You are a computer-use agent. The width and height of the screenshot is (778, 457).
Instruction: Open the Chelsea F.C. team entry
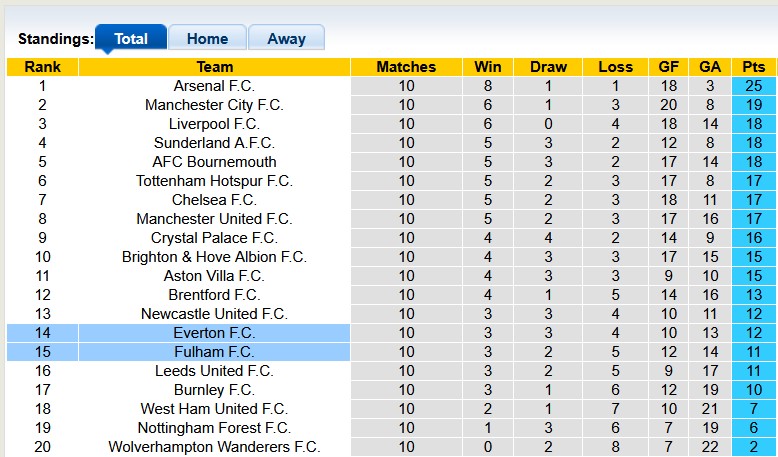214,200
